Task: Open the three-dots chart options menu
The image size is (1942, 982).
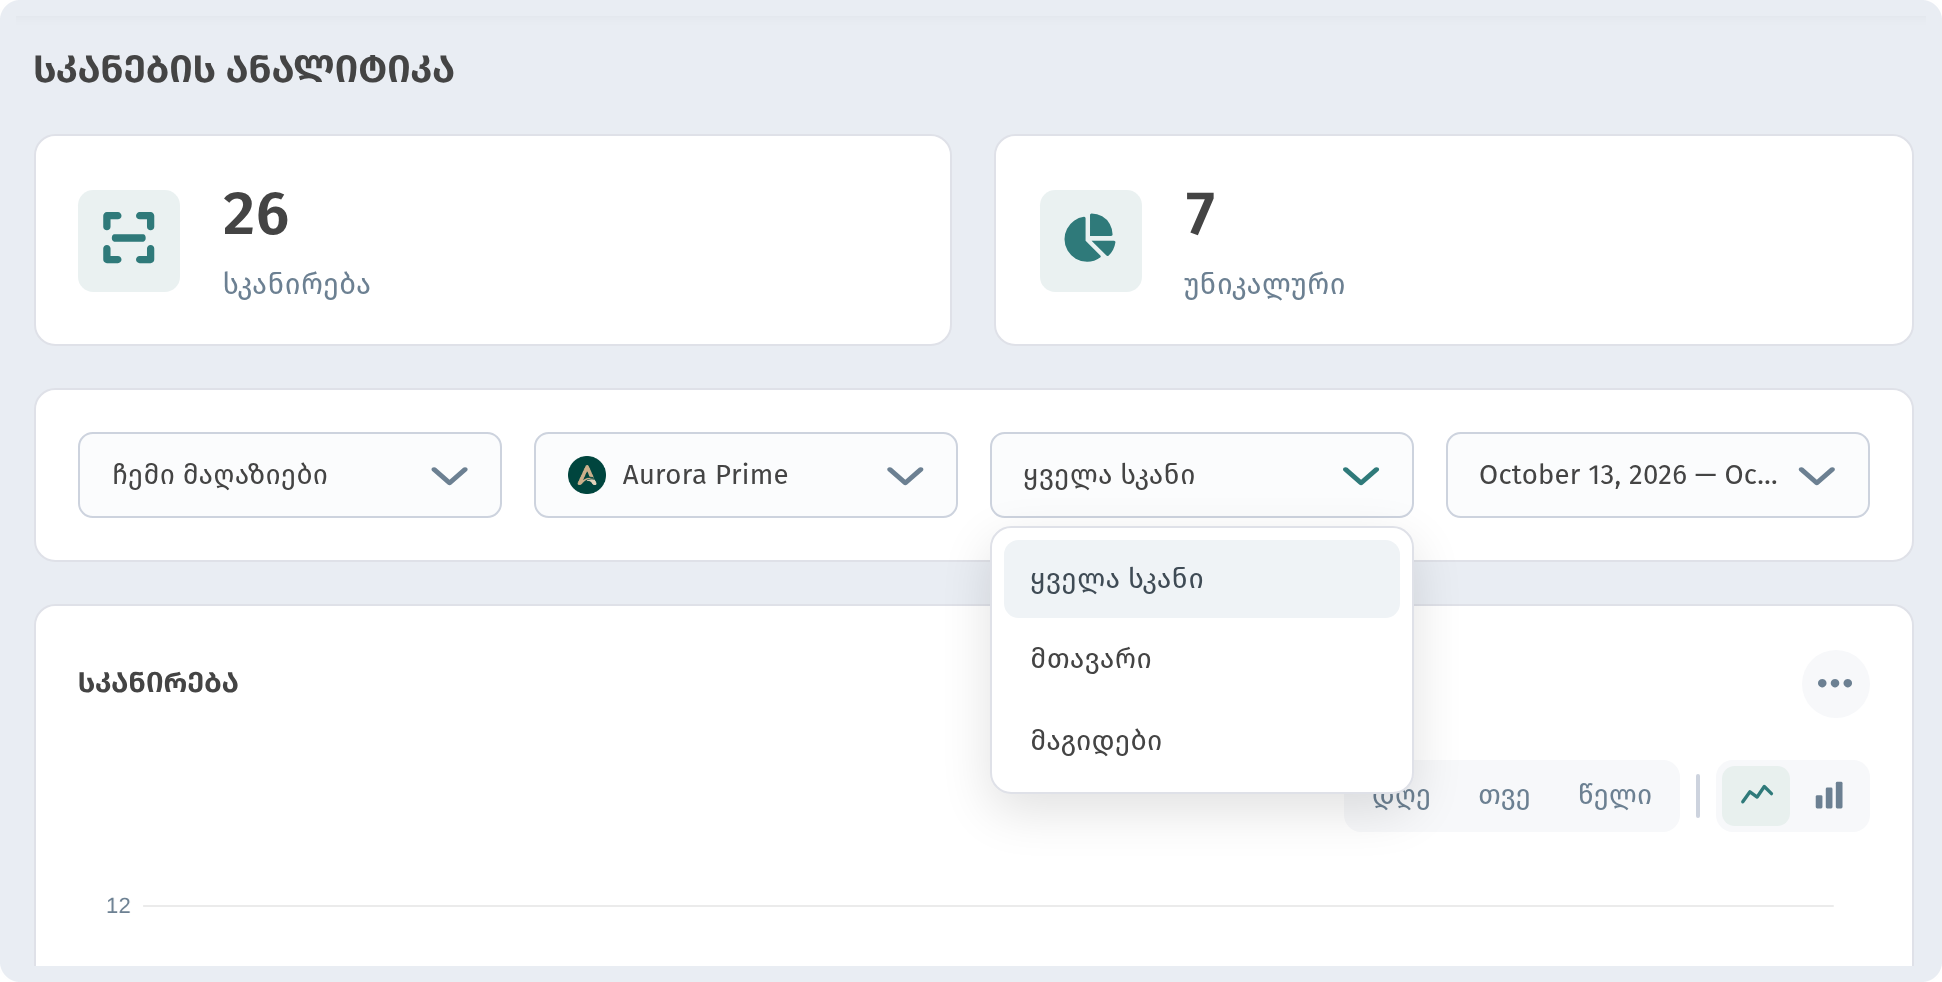Action: point(1835,683)
